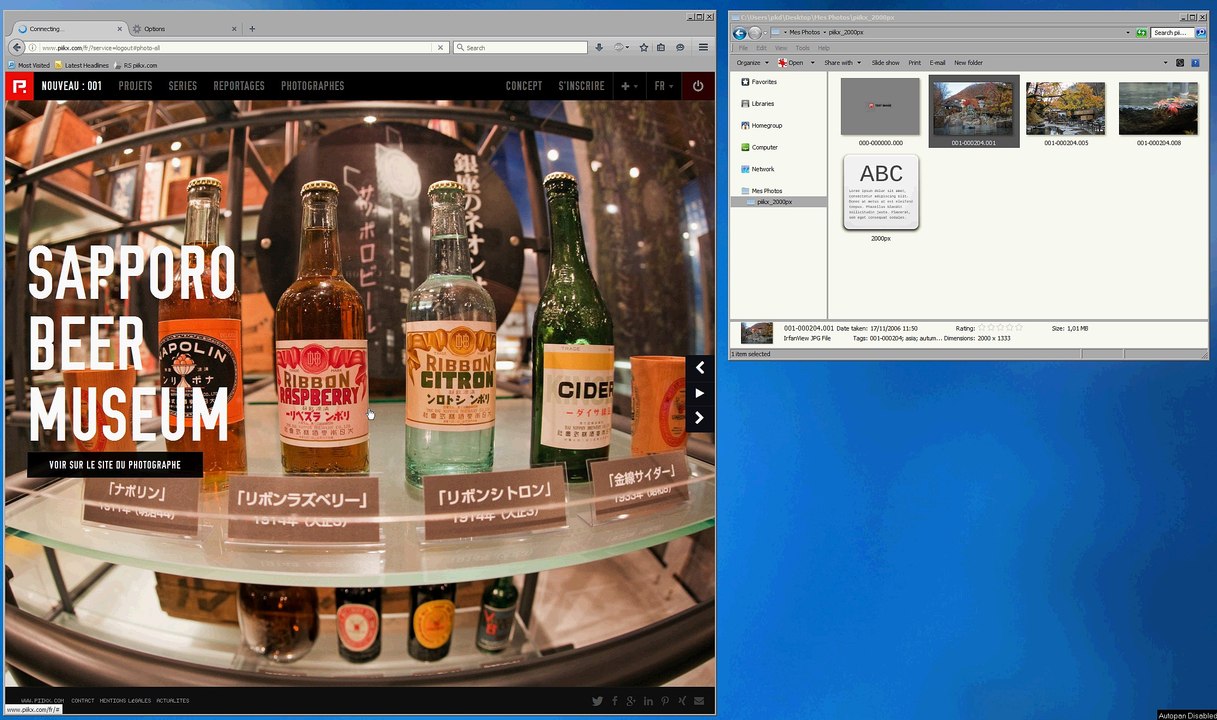Viewport: 1217px width, 720px height.
Task: Click ACTUALITES footer link
Action: coord(173,701)
